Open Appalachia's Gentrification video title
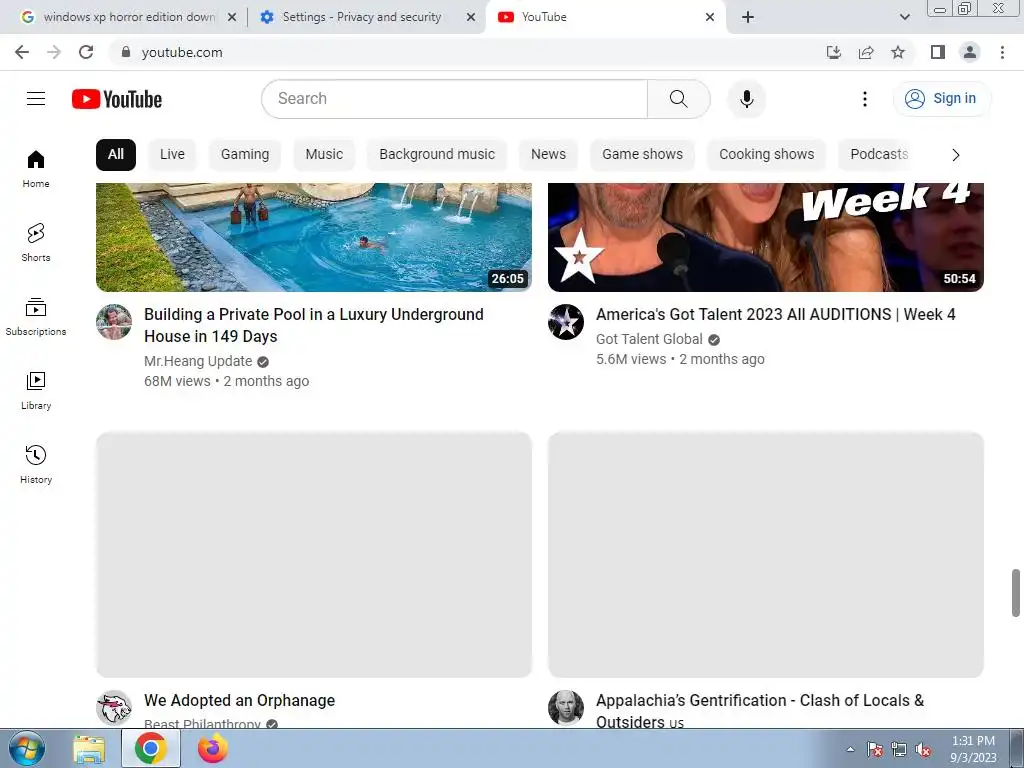The height and width of the screenshot is (768, 1024). coord(760,711)
